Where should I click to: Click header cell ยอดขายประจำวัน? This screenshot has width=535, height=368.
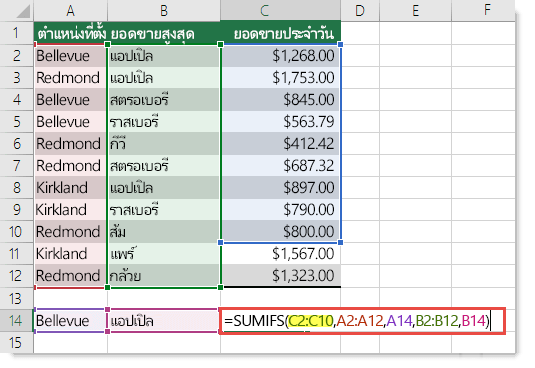click(280, 33)
